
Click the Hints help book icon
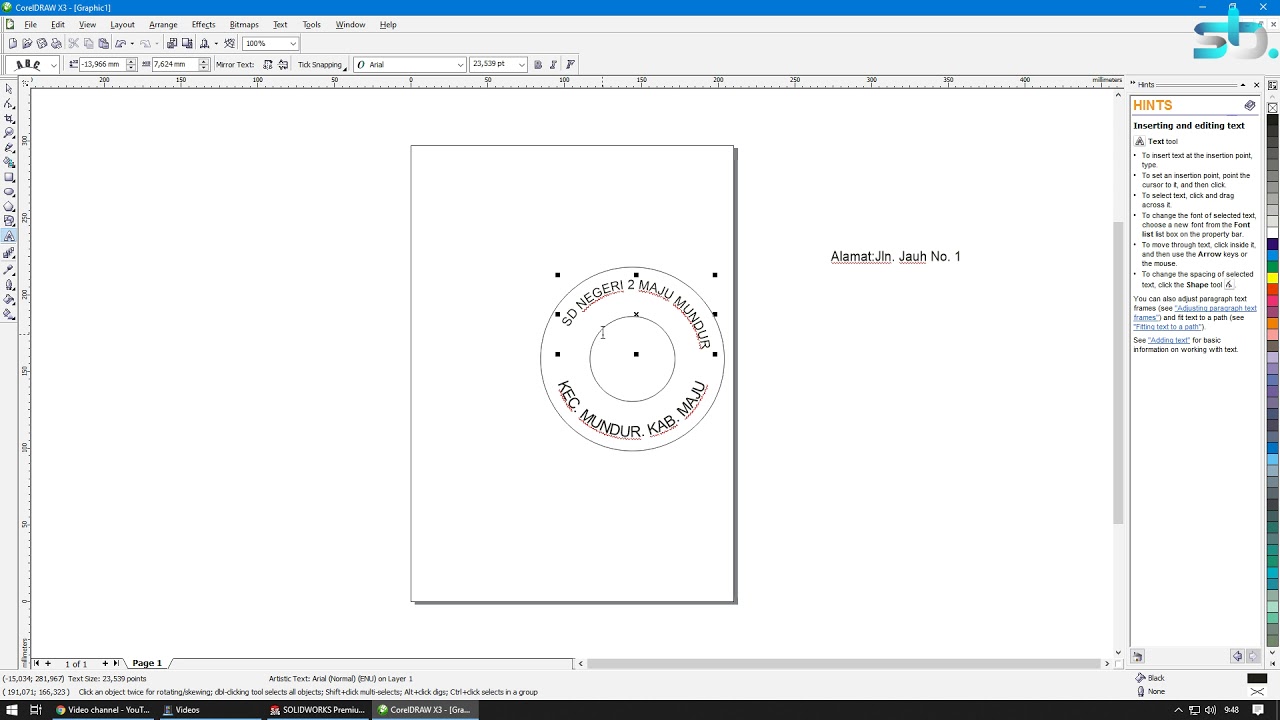pyautogui.click(x=1250, y=105)
